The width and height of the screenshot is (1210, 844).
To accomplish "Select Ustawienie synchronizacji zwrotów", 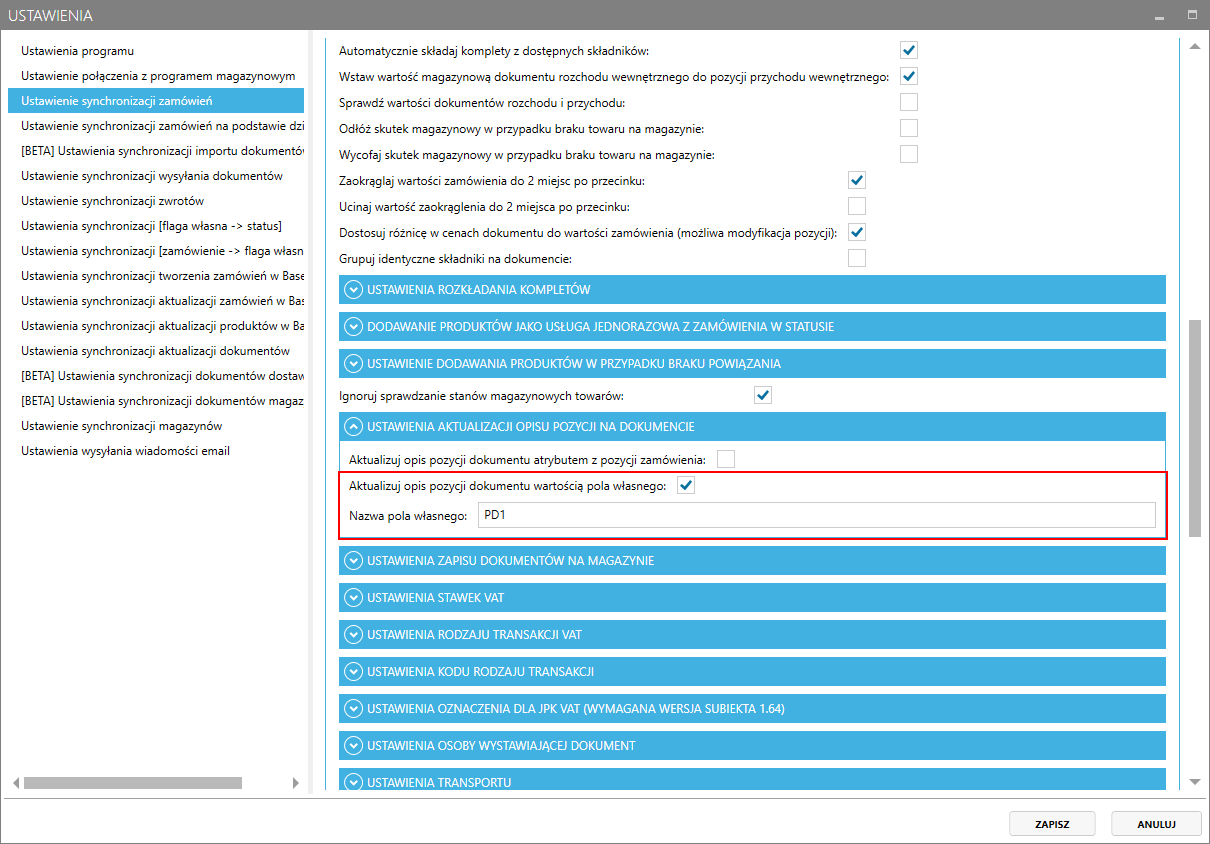I will tap(112, 201).
